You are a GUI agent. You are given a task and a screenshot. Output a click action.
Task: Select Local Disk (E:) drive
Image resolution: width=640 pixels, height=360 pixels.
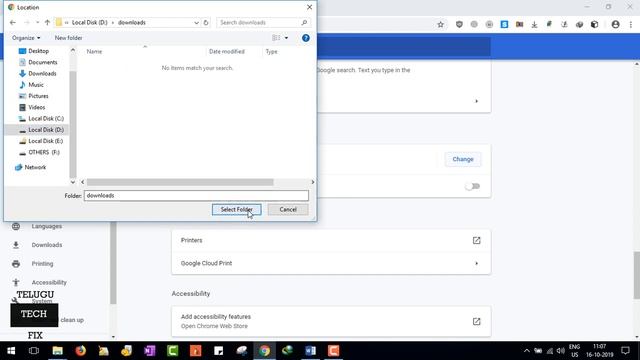[x=45, y=141]
